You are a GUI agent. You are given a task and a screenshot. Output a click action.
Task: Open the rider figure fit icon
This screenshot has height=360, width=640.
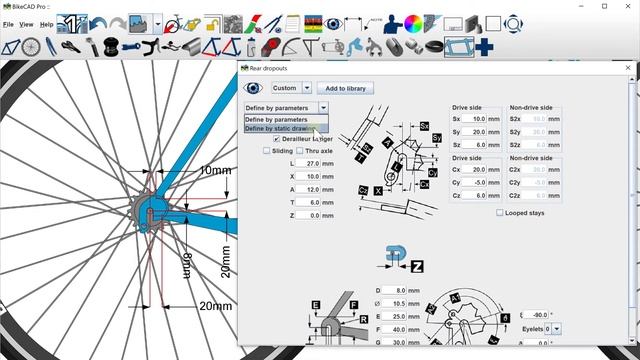tap(393, 24)
